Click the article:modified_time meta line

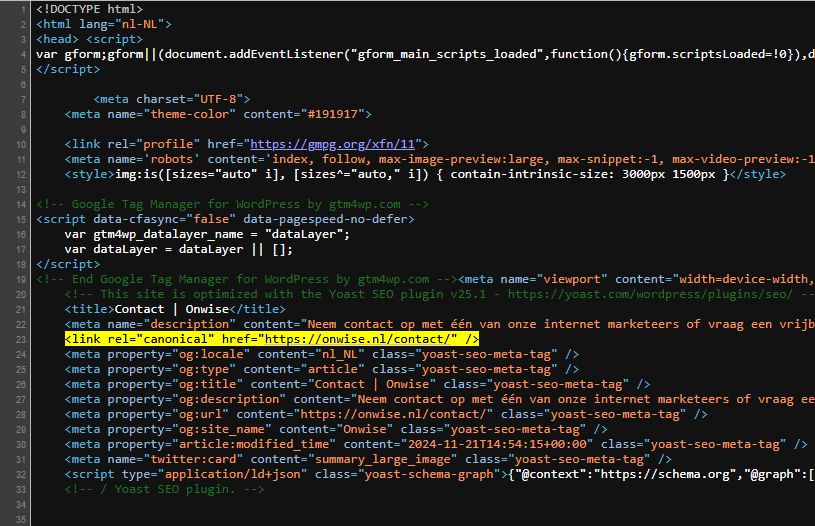pos(436,444)
